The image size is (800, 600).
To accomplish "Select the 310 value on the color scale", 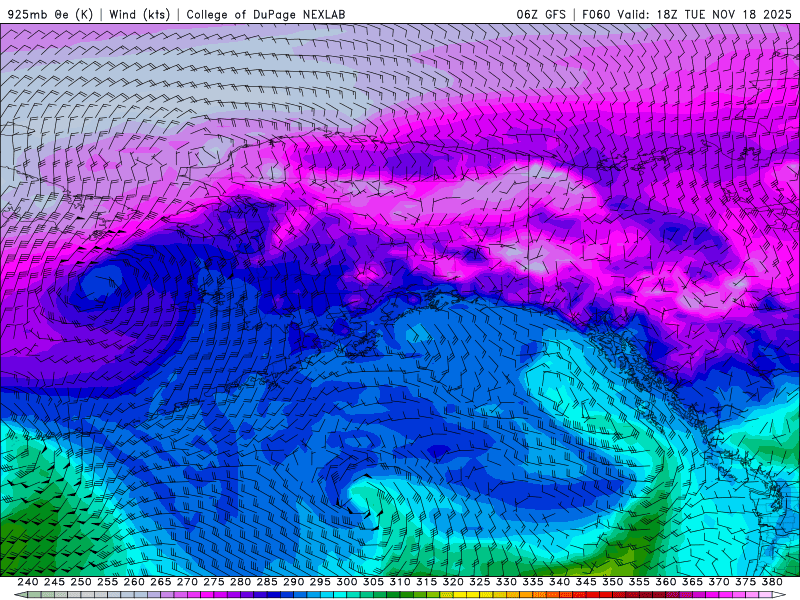I will coord(400,582).
